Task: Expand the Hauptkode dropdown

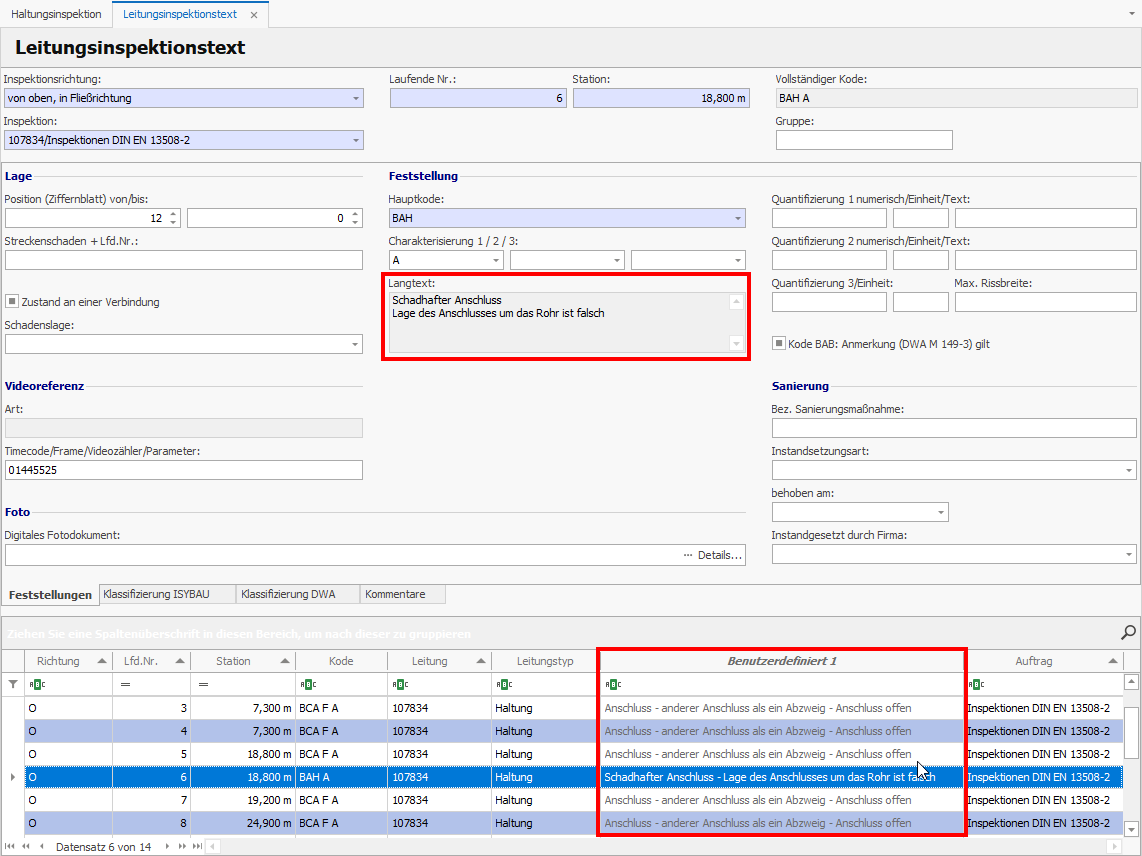Action: pos(738,218)
